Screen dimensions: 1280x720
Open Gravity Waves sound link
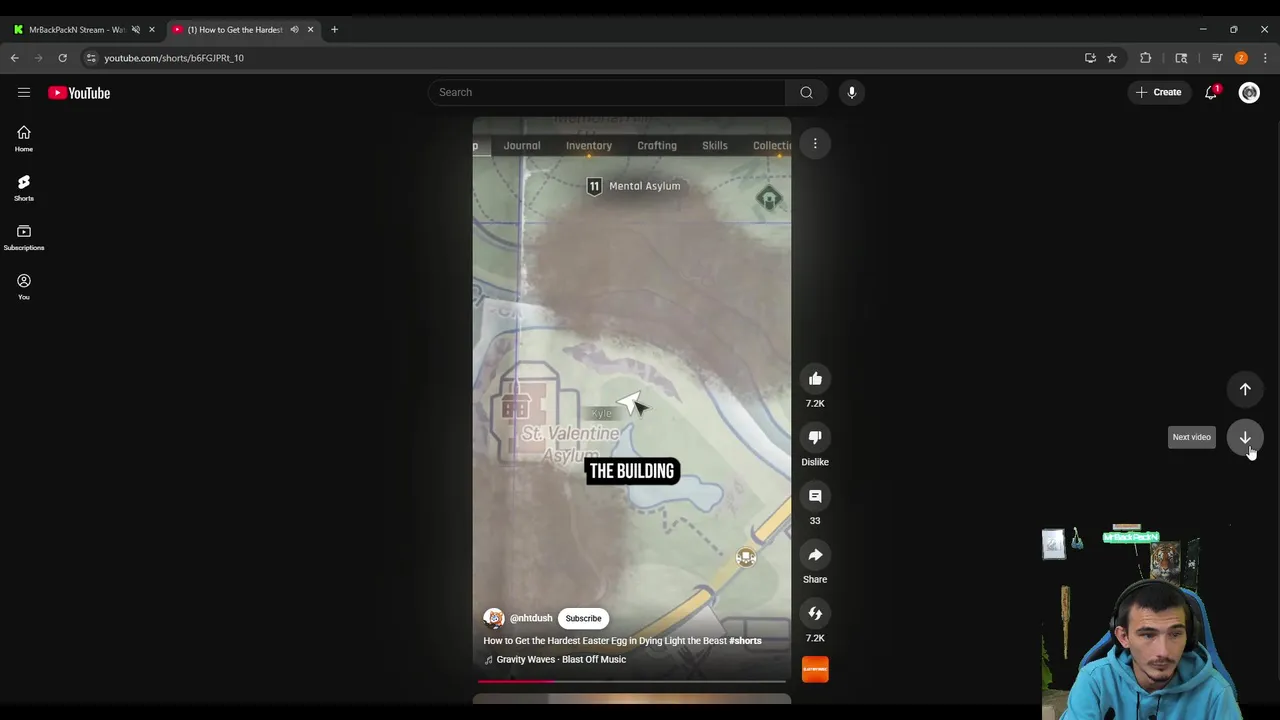coord(561,660)
